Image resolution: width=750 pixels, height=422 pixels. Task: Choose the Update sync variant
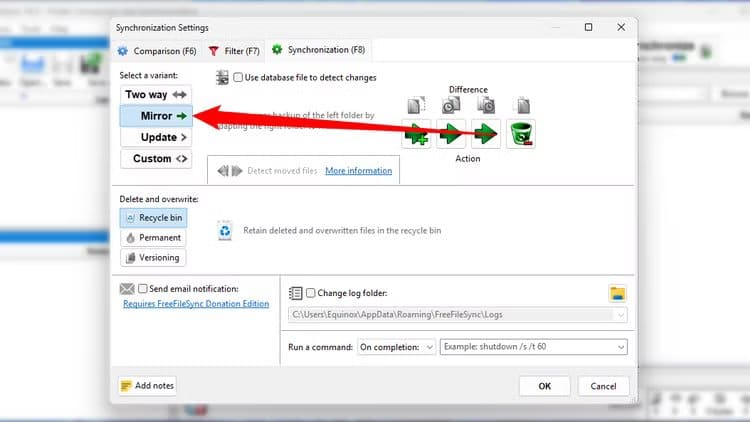point(156,137)
